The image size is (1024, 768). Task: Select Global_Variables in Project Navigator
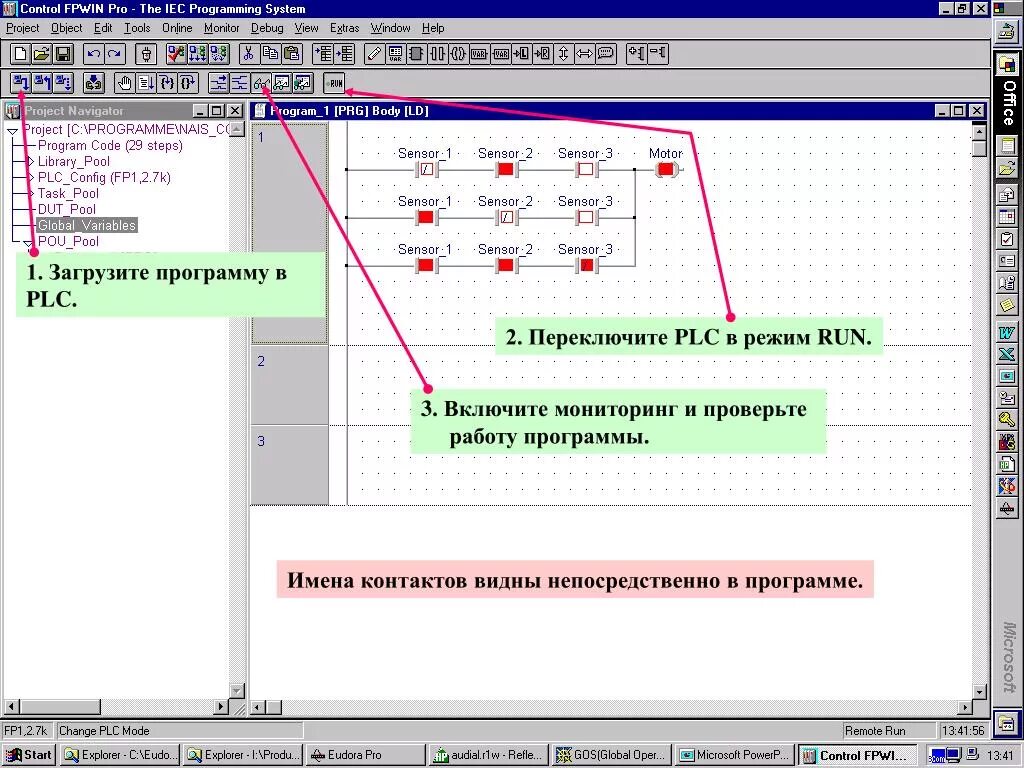coord(87,225)
